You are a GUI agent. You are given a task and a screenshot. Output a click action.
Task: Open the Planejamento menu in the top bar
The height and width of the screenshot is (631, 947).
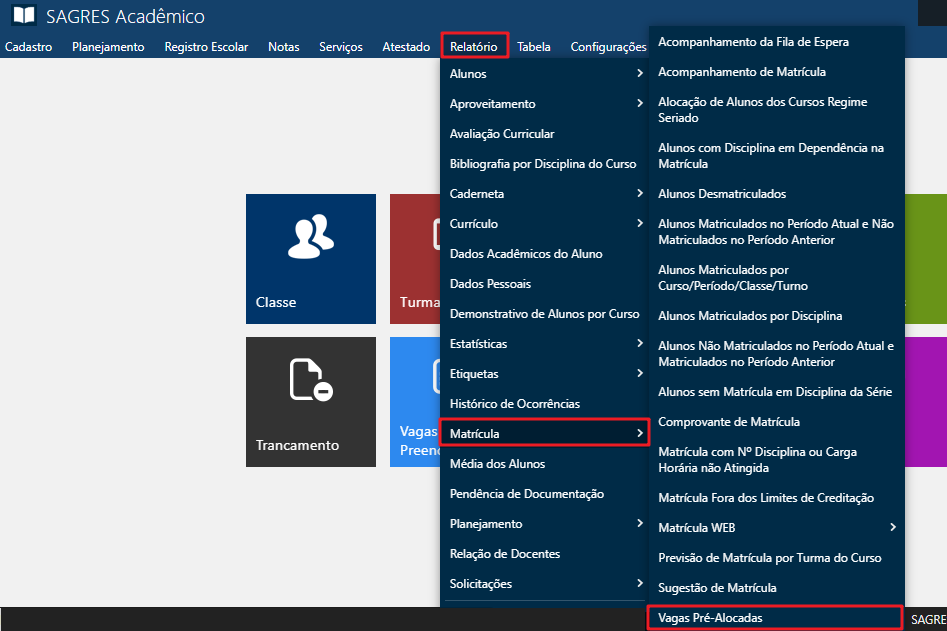tap(108, 46)
